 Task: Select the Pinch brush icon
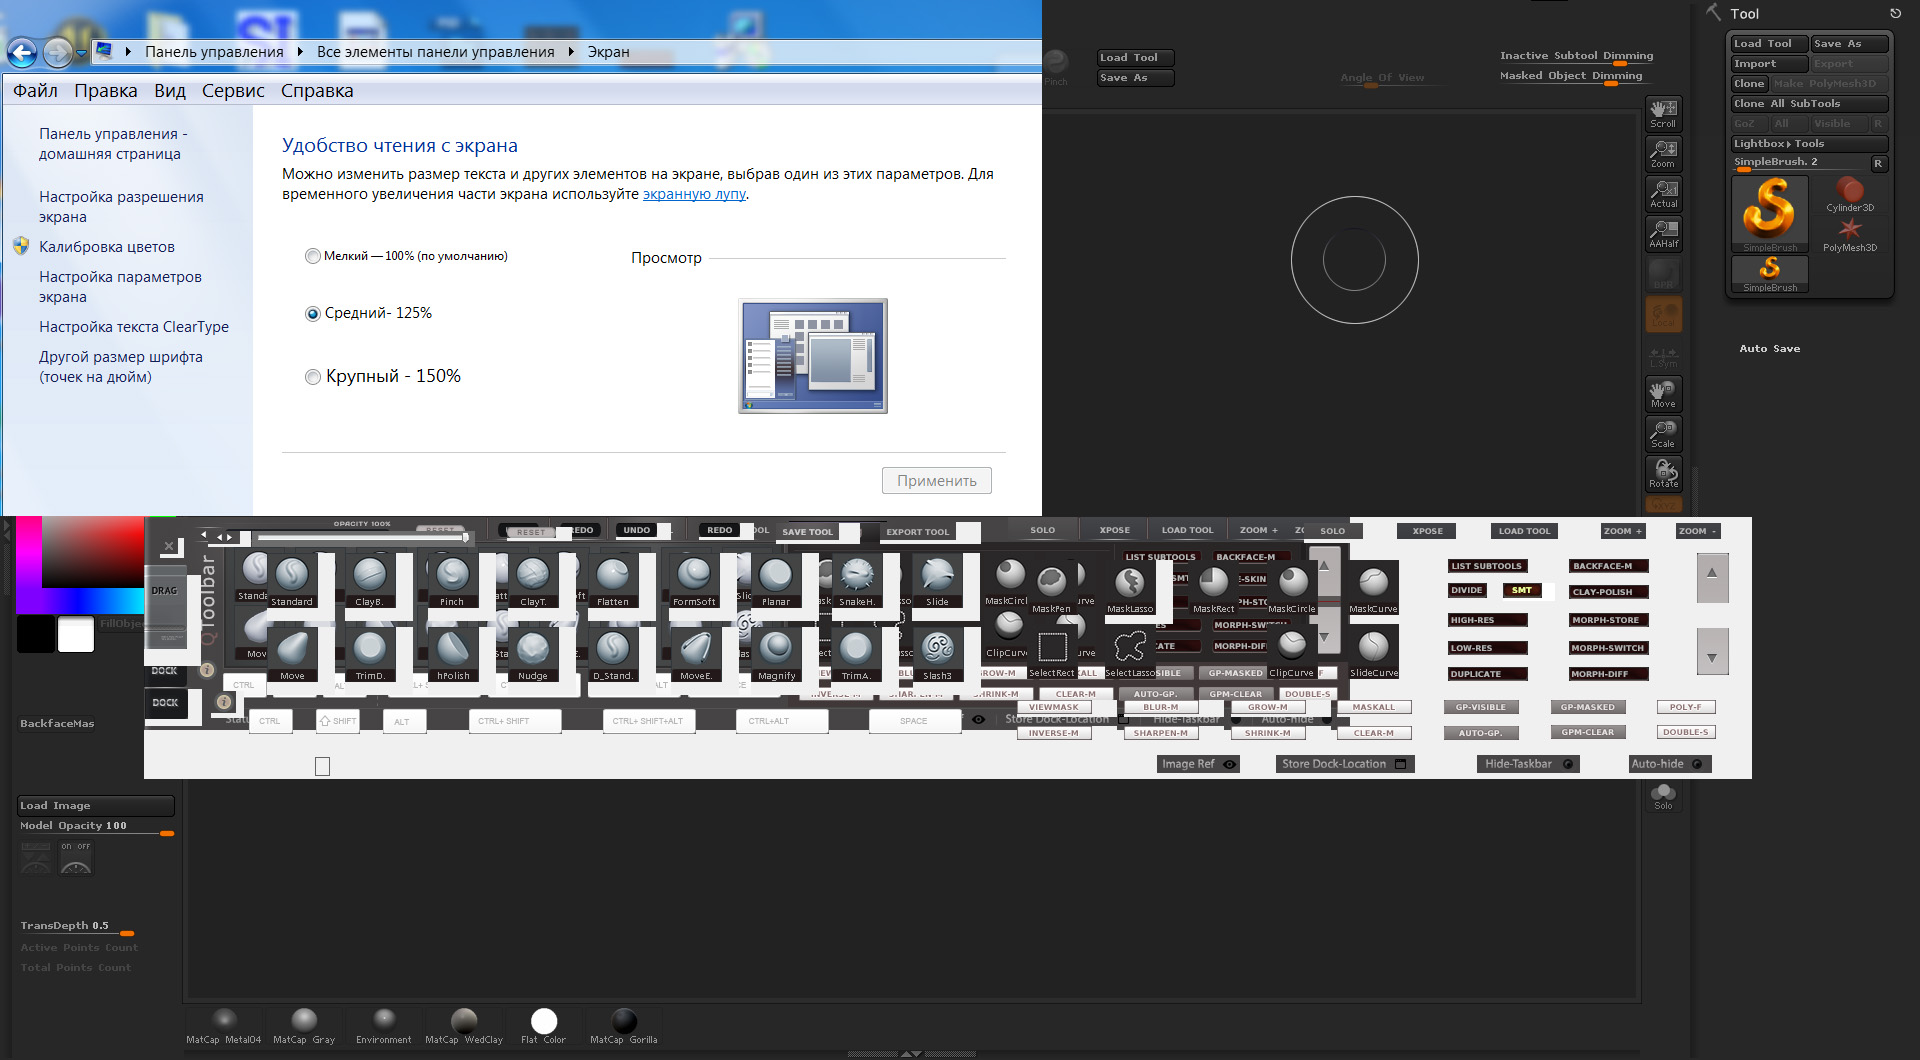452,577
